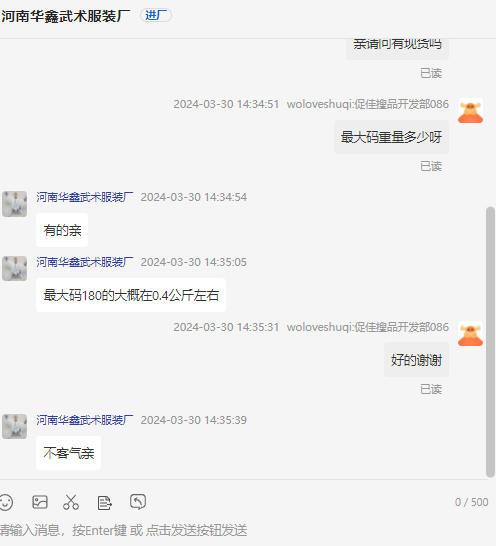
Task: Open 河南华鑫武术服装厂 name link at 14:34:54
Action: [x=85, y=197]
